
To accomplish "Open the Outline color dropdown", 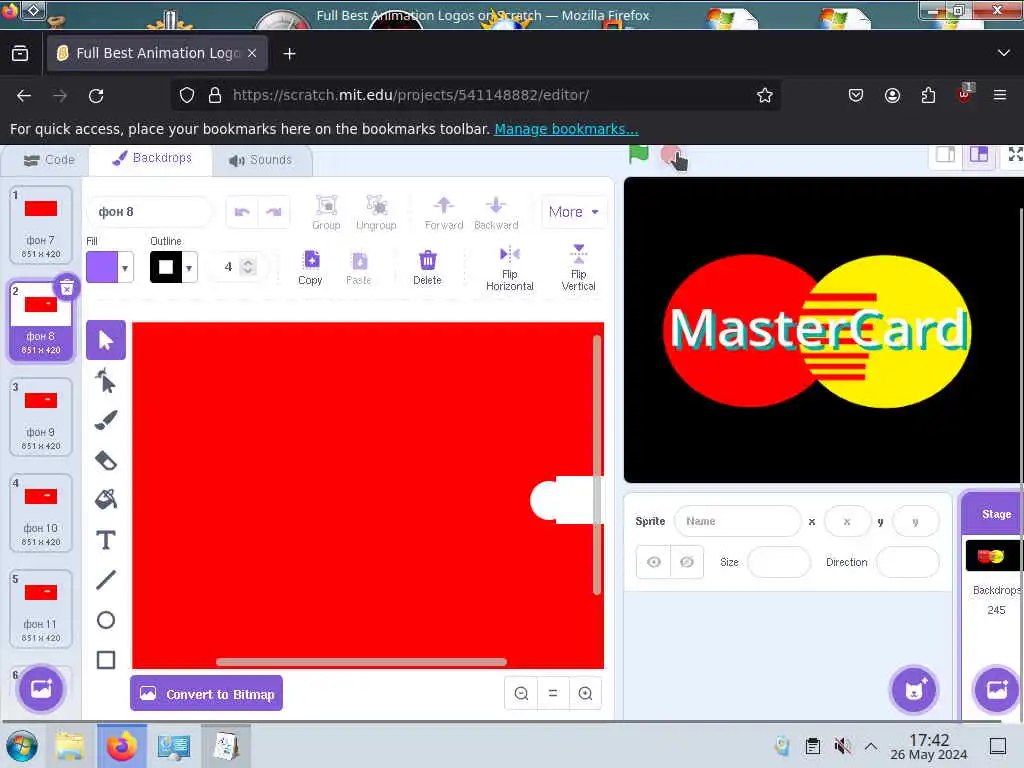I will point(189,268).
